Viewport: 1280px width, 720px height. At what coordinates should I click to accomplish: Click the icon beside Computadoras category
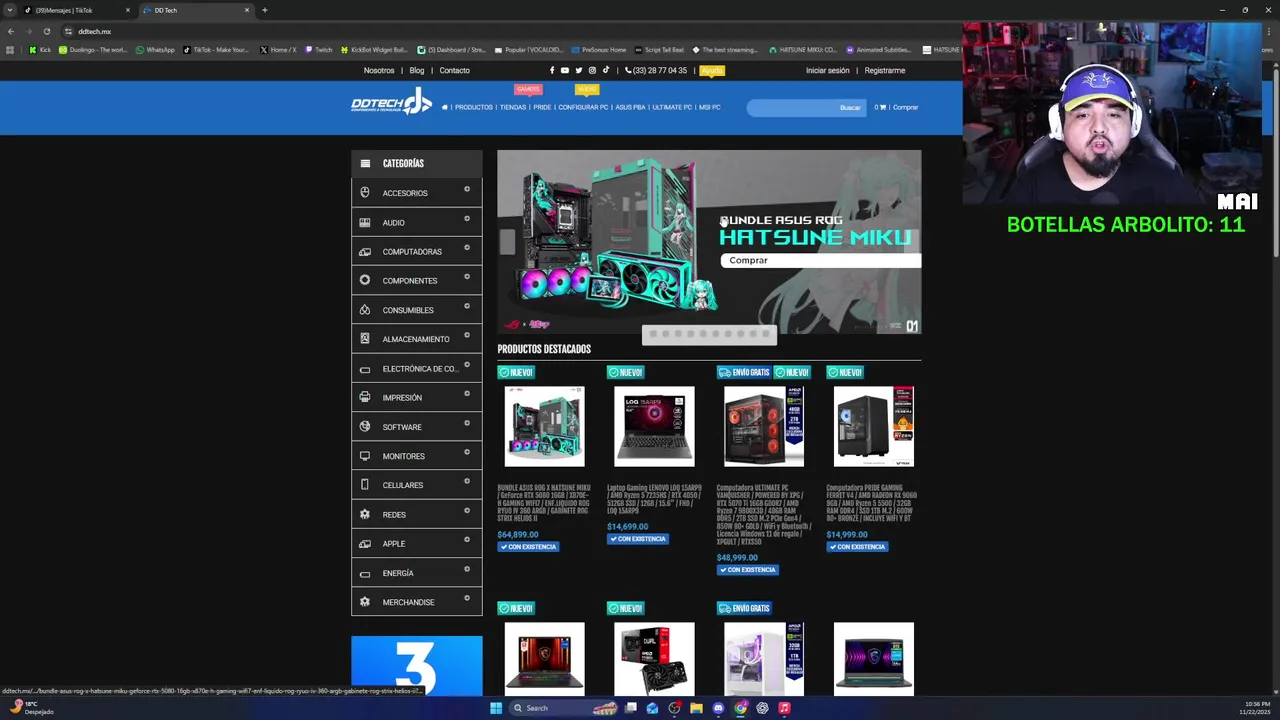point(364,252)
